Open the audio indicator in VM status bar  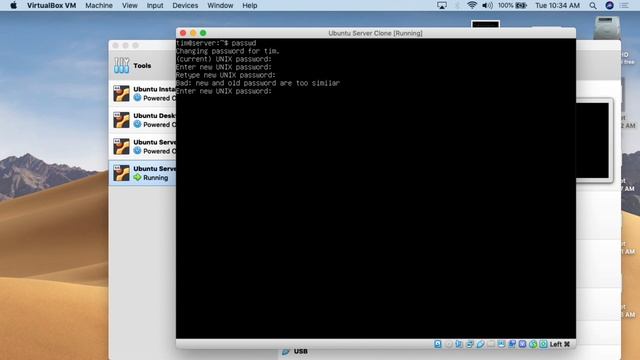(x=459, y=344)
